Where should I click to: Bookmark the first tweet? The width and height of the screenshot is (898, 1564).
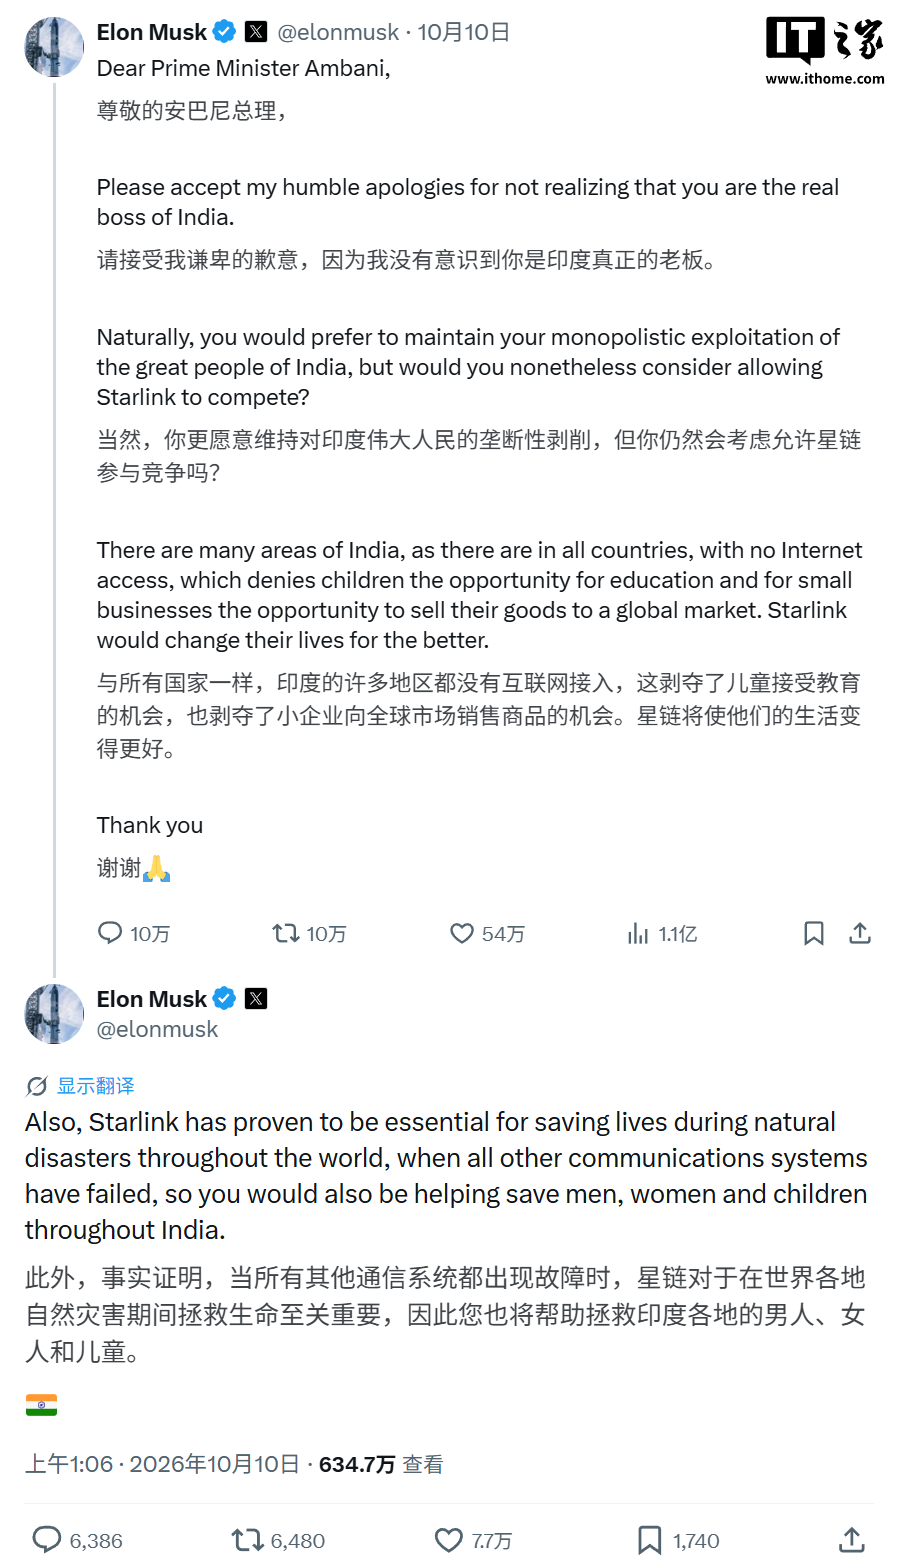[x=814, y=933]
